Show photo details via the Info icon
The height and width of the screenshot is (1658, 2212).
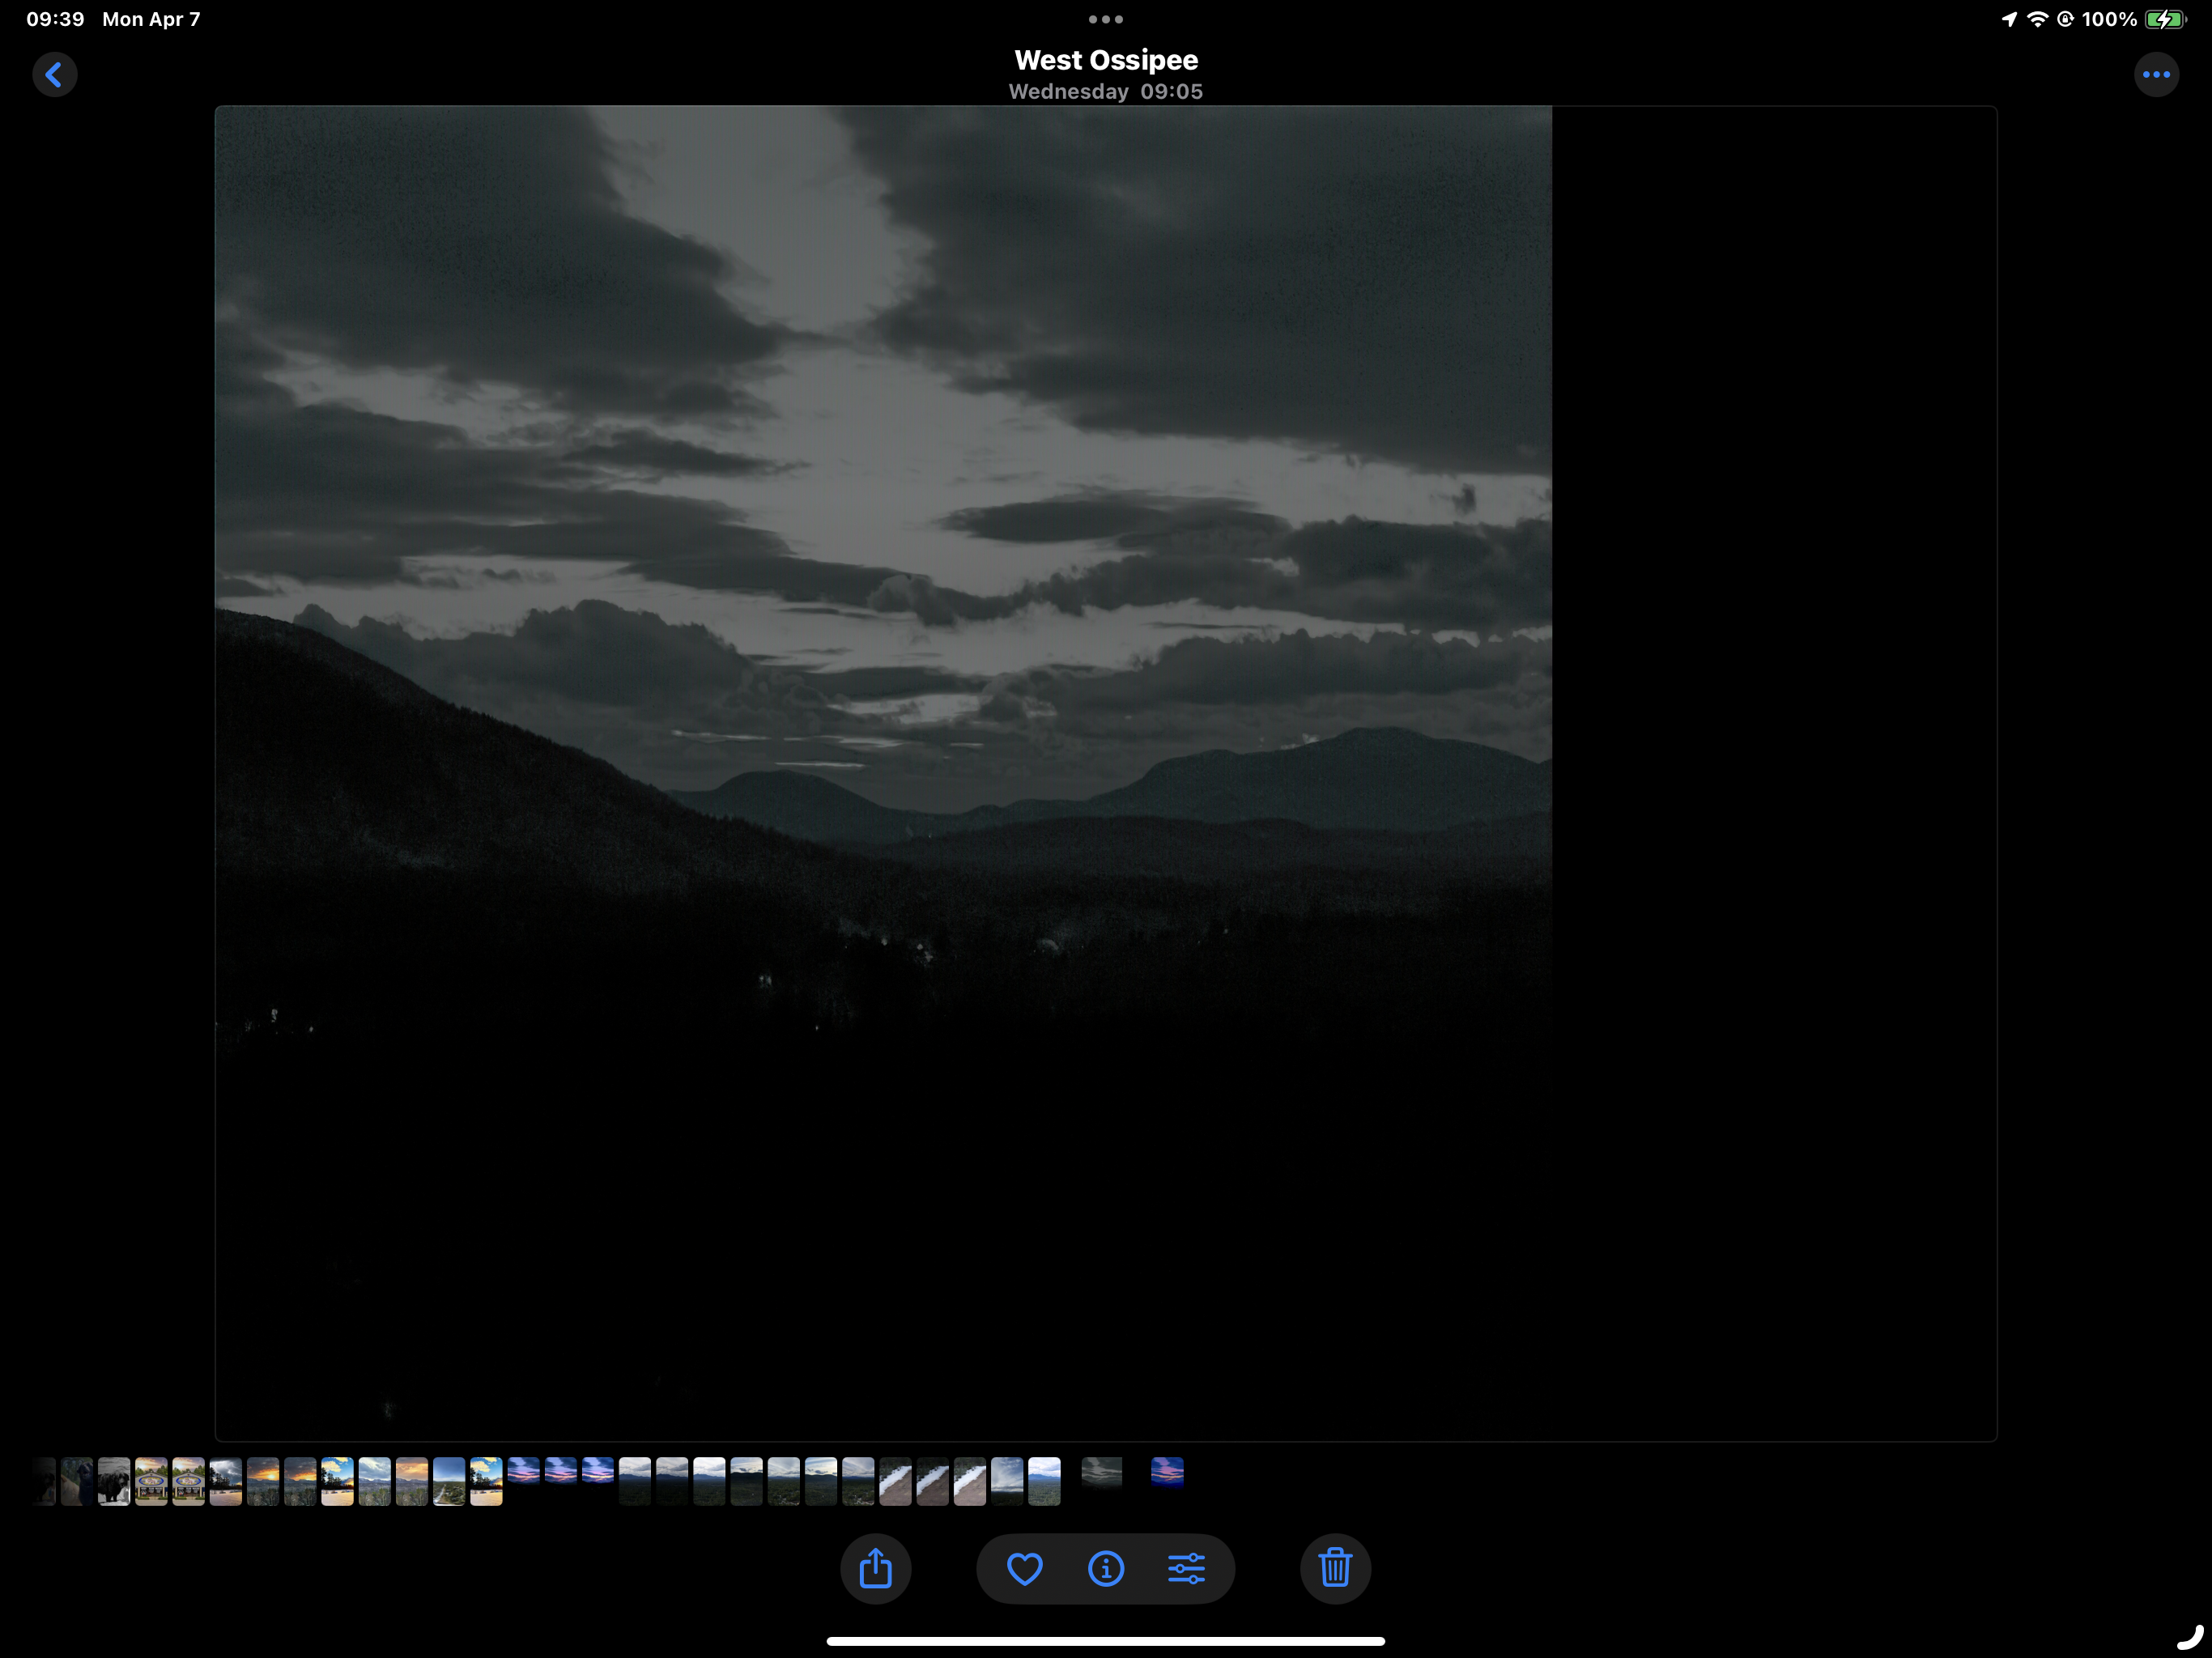tap(1105, 1568)
